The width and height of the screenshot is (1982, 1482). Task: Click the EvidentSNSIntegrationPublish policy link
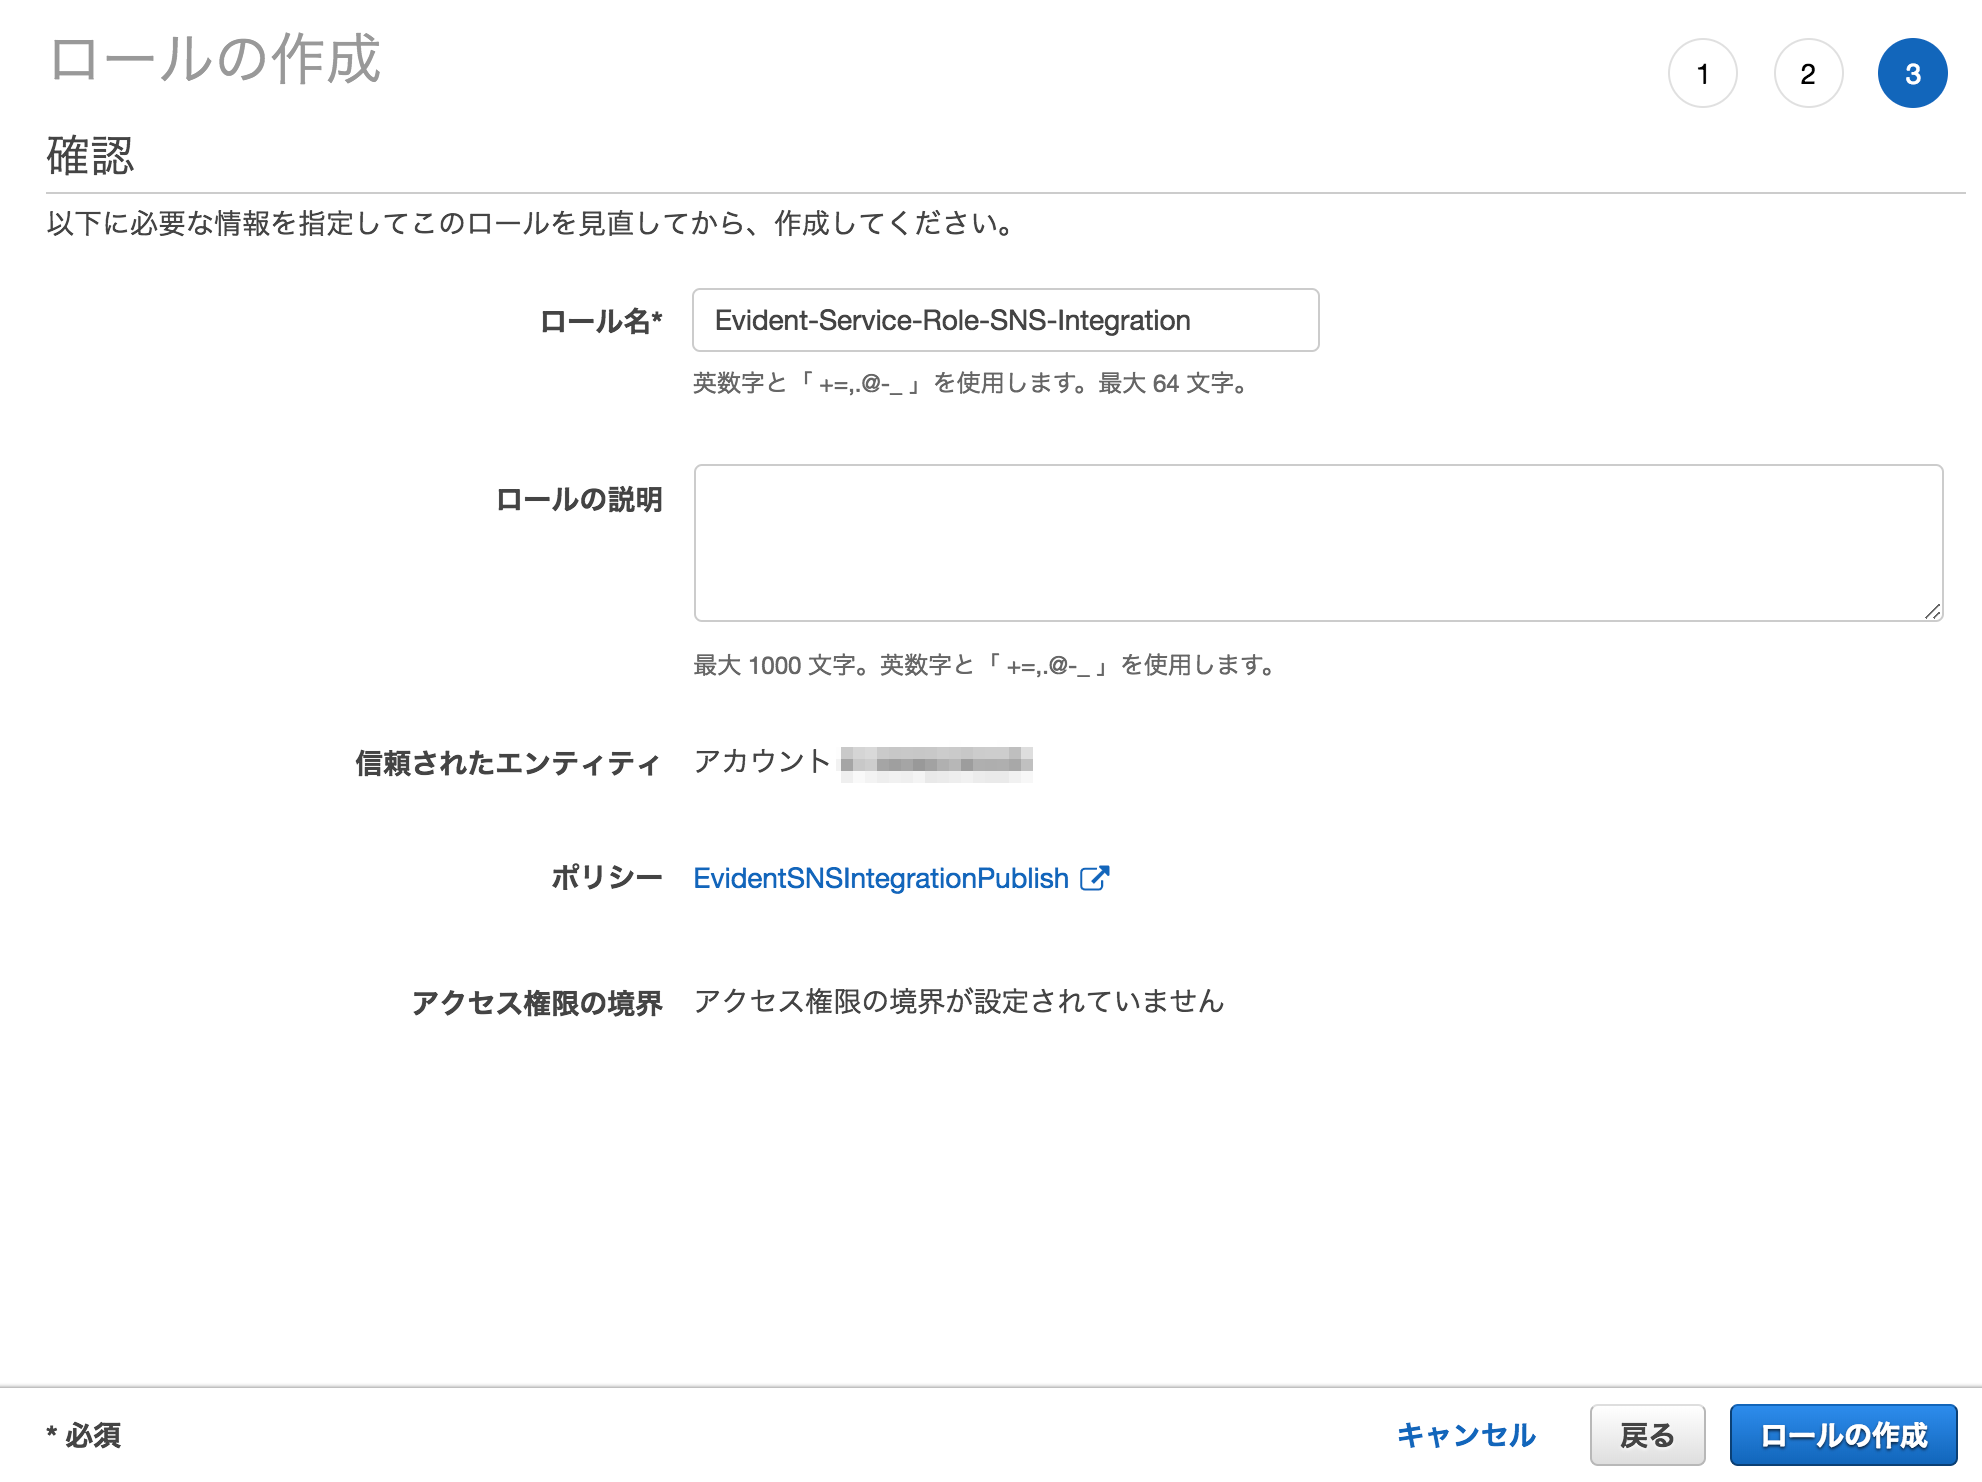pyautogui.click(x=881, y=878)
